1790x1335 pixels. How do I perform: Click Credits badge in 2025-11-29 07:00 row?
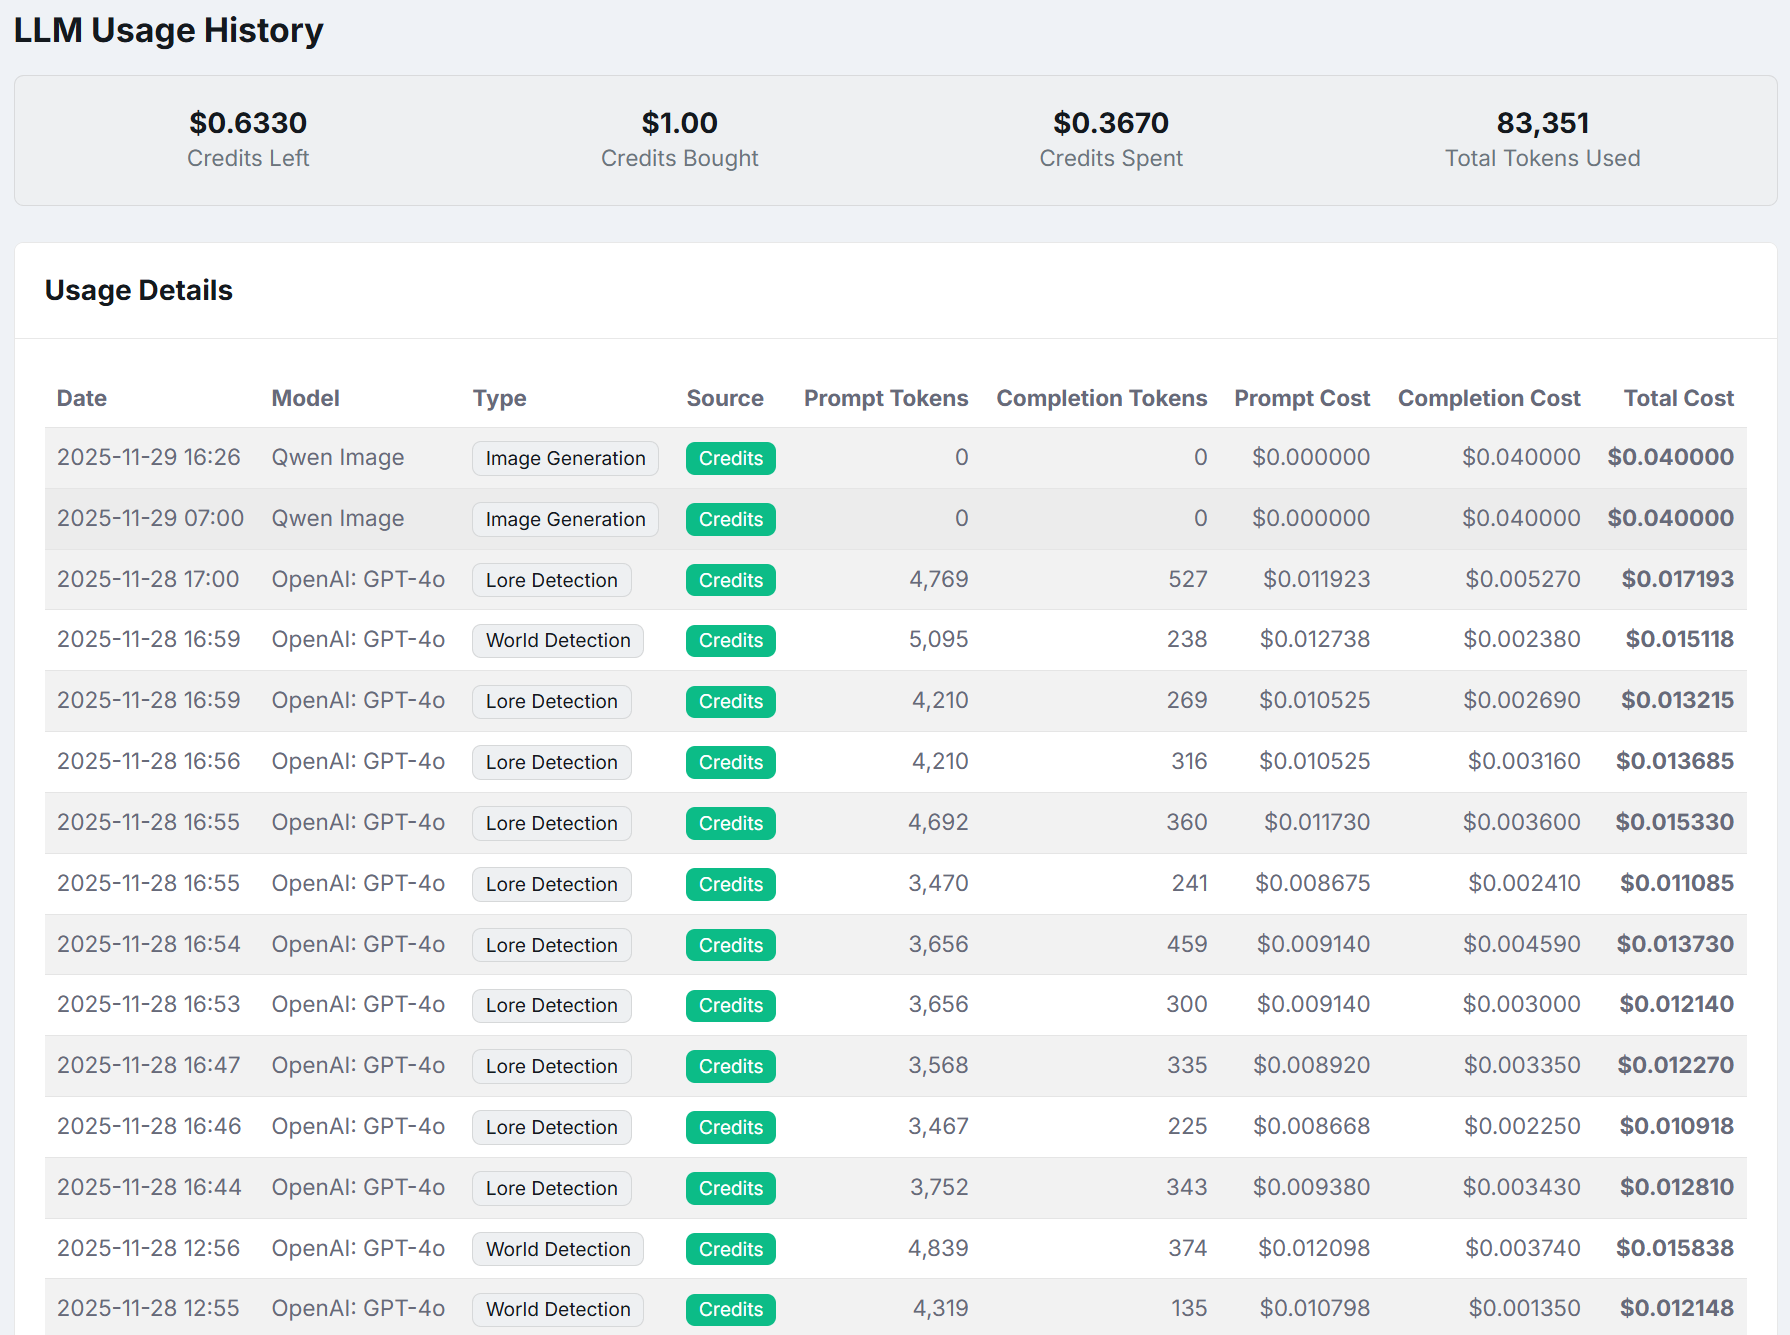coord(731,519)
